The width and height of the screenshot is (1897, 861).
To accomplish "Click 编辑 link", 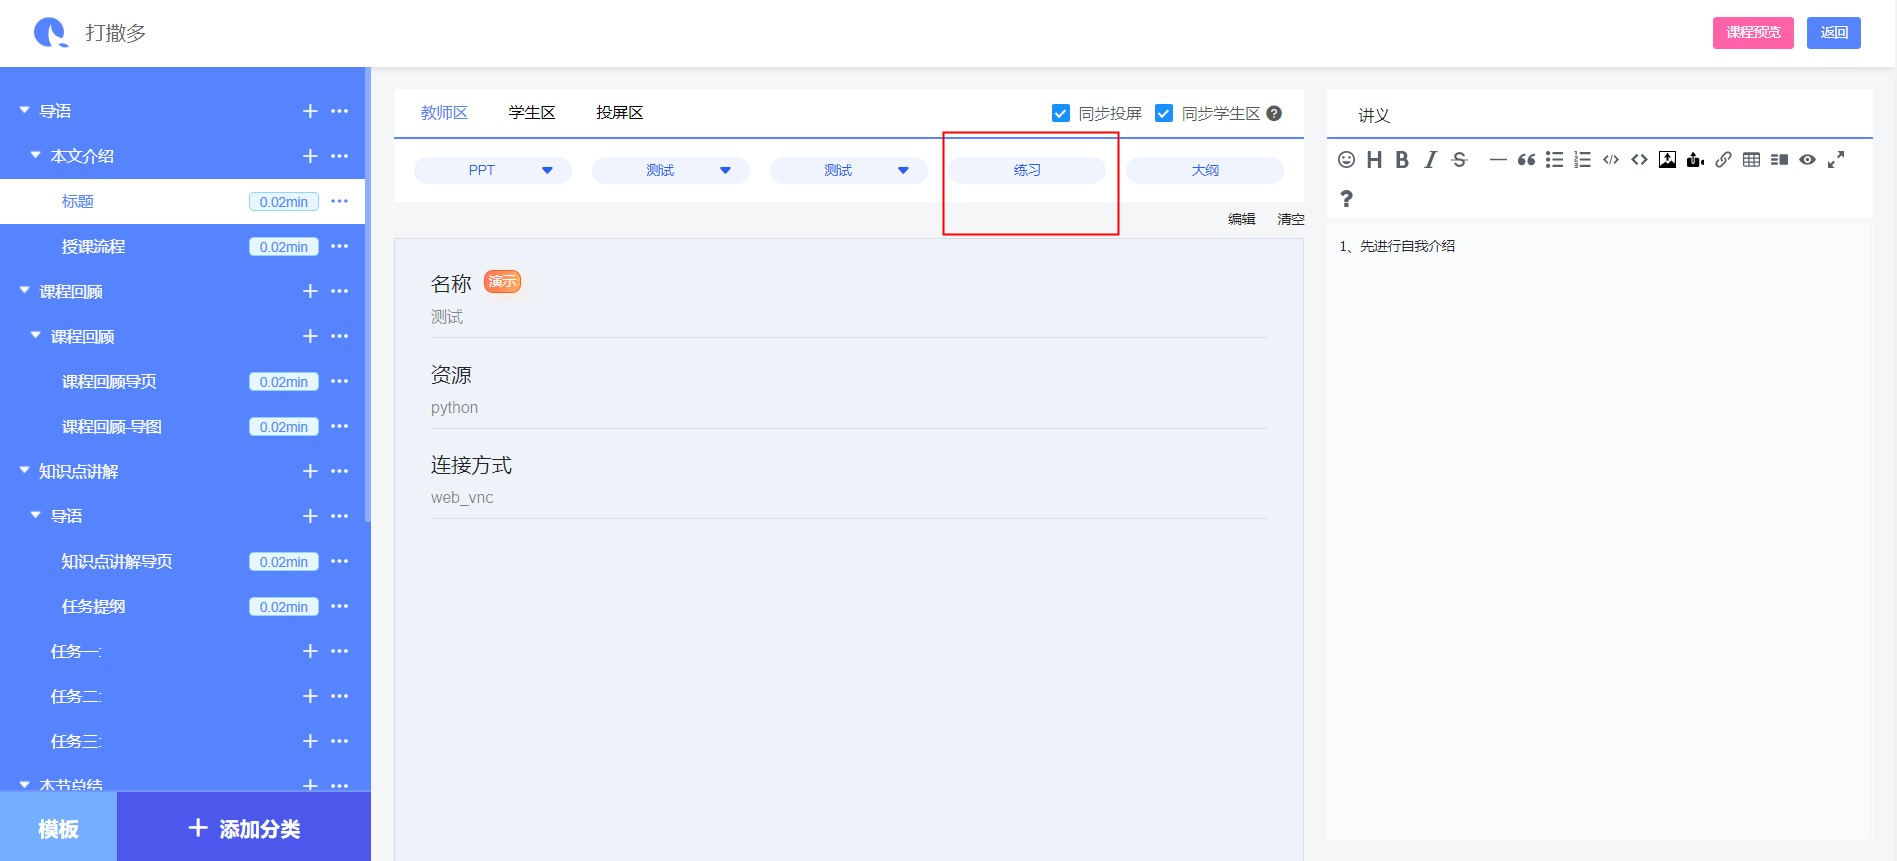I will tap(1242, 219).
